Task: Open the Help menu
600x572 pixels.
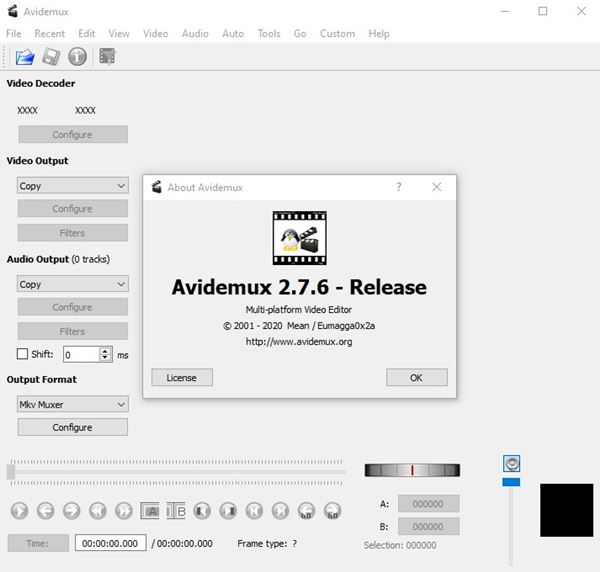Action: coord(379,34)
